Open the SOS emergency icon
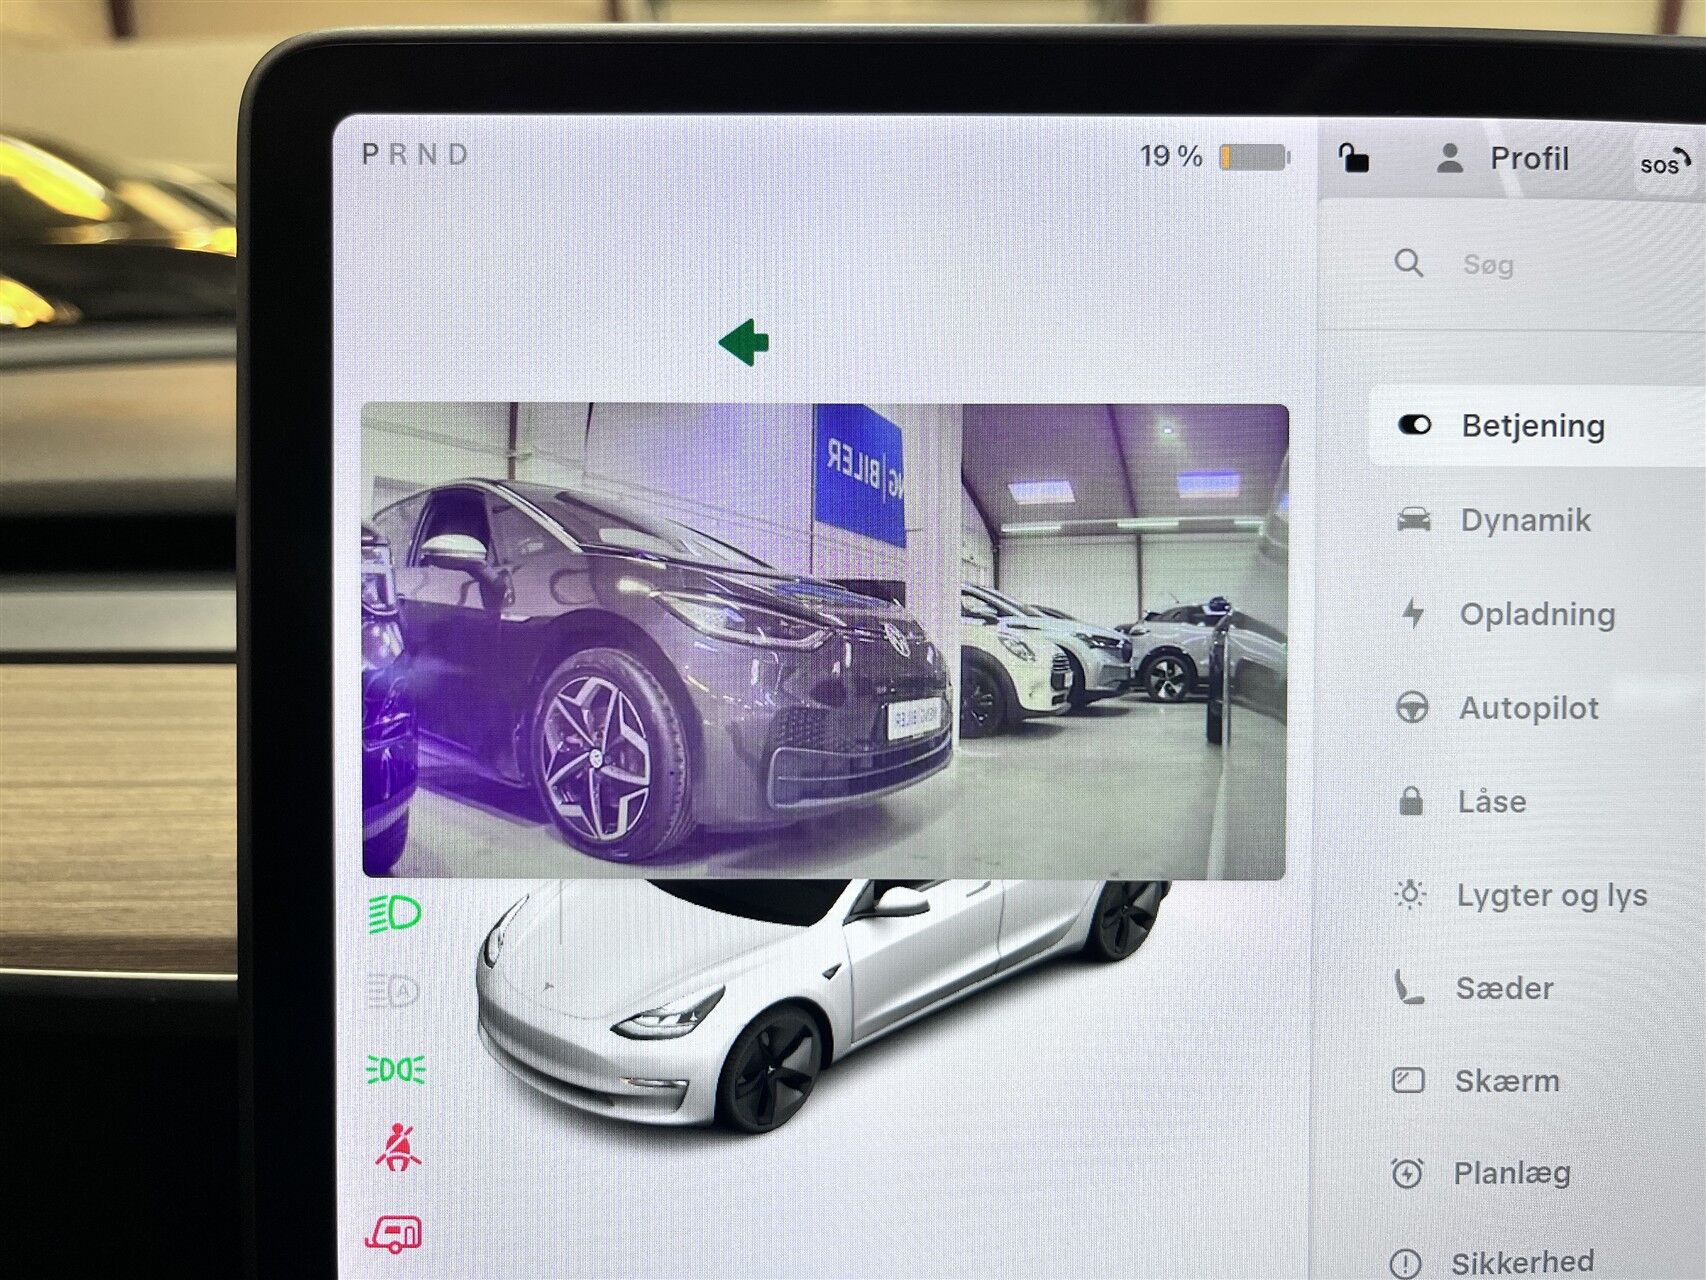This screenshot has width=1706, height=1280. (1663, 163)
